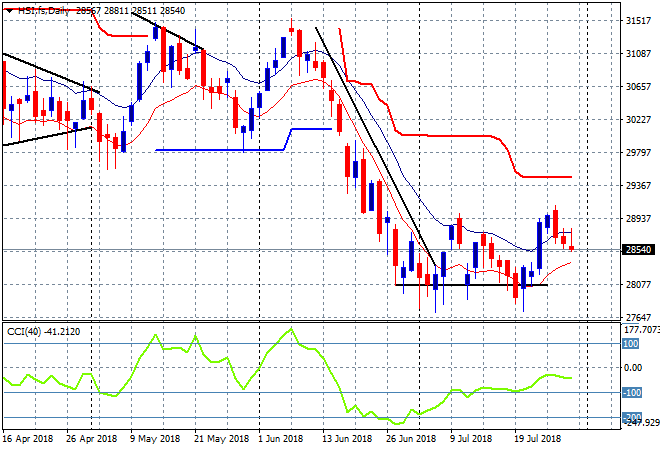This screenshot has width=660, height=450.
Task: Click the CCI -100 level label
Action: [632, 393]
